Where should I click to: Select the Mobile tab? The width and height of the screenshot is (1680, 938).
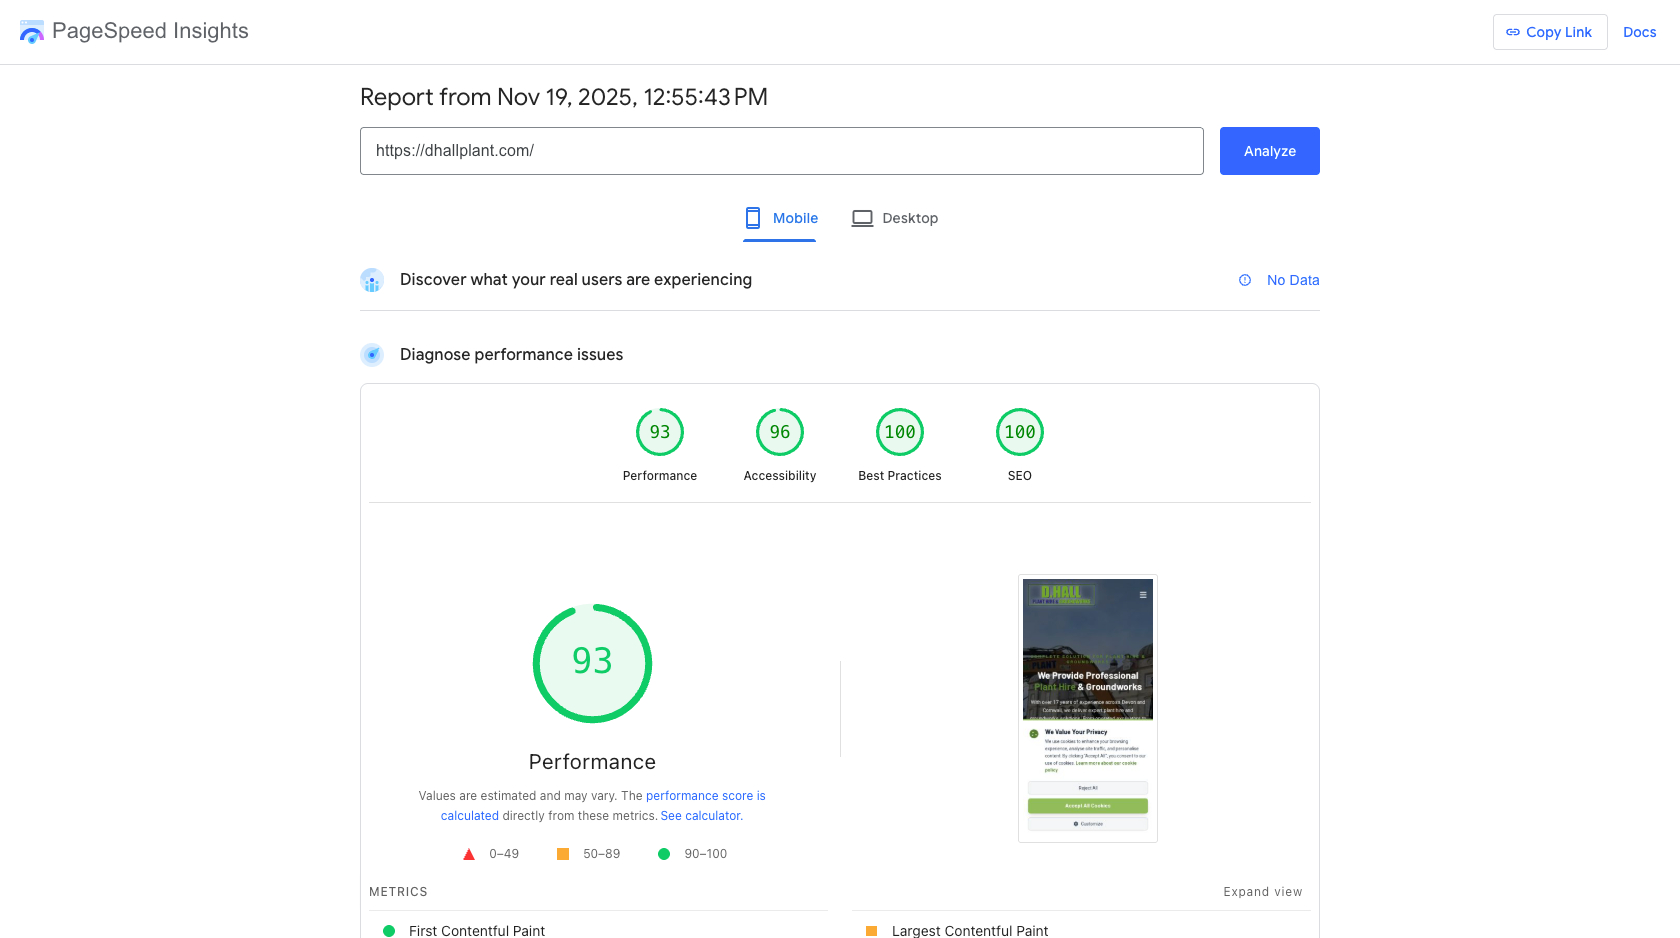click(x=780, y=218)
